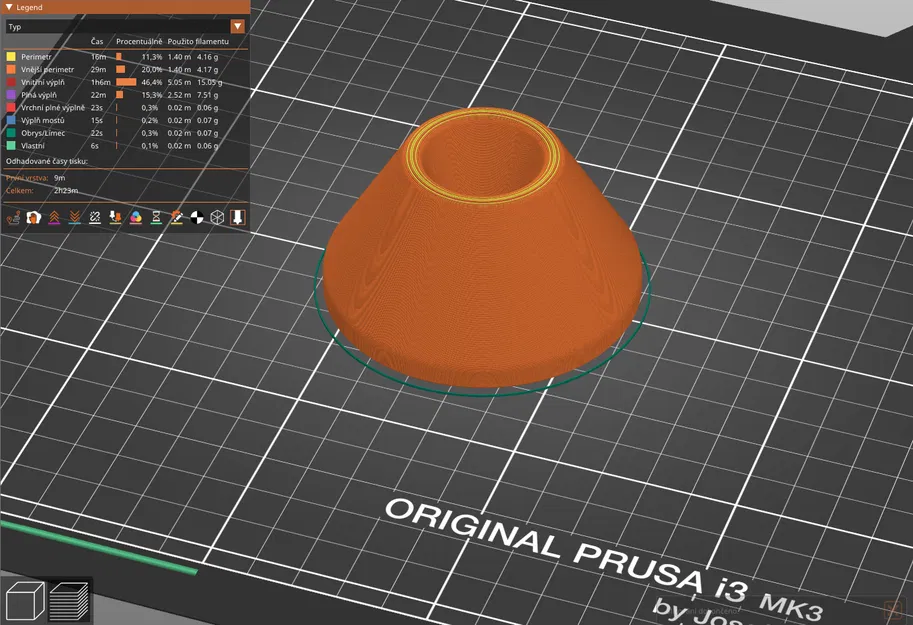
Task: Click yellow Perimetr color swatch
Action: (11, 57)
